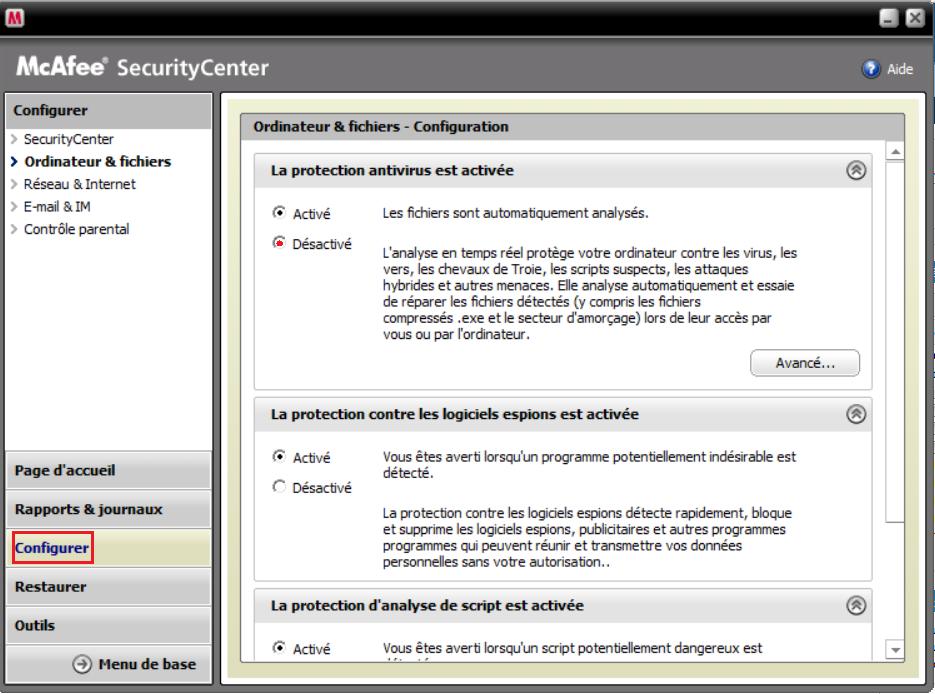Select Activé for antivirus protection
This screenshot has height=694, width=935.
[x=278, y=212]
